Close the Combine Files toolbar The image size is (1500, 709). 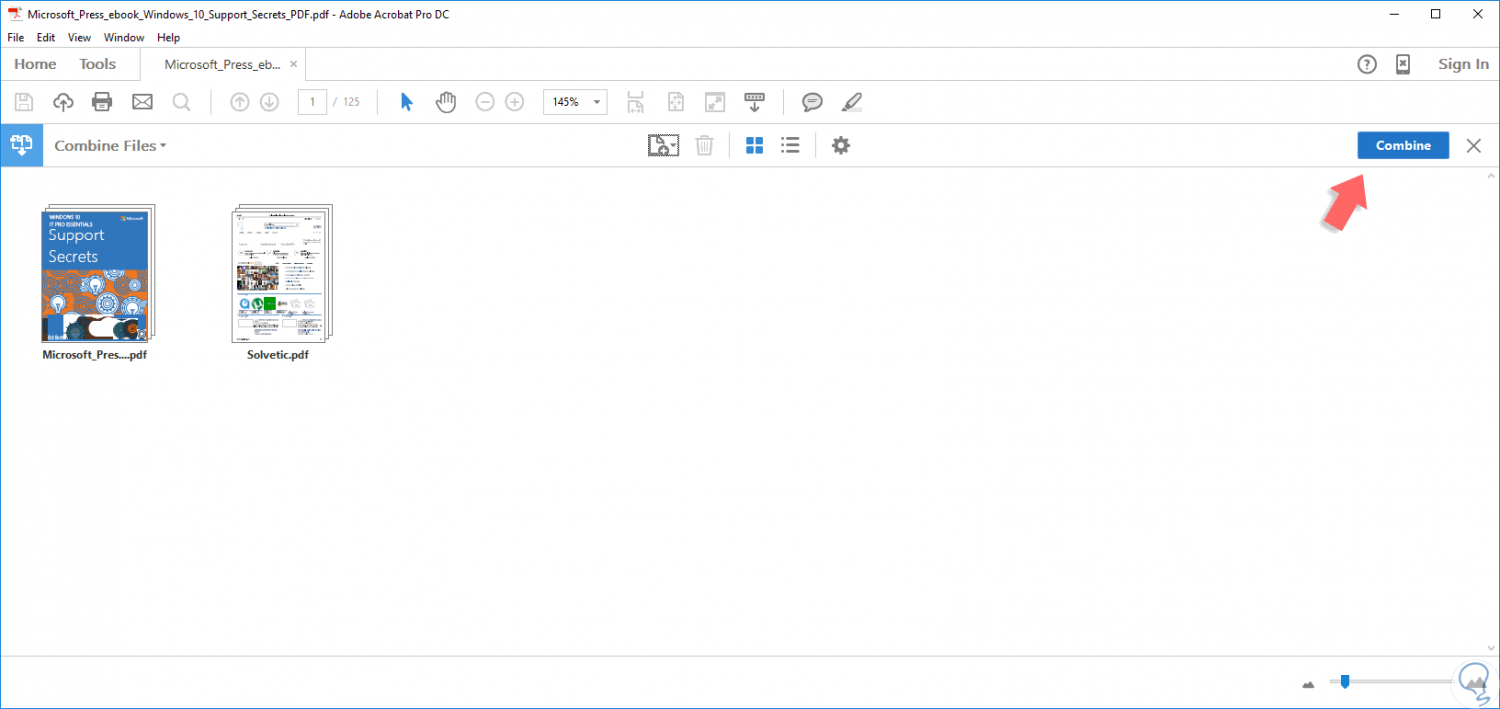point(1473,145)
